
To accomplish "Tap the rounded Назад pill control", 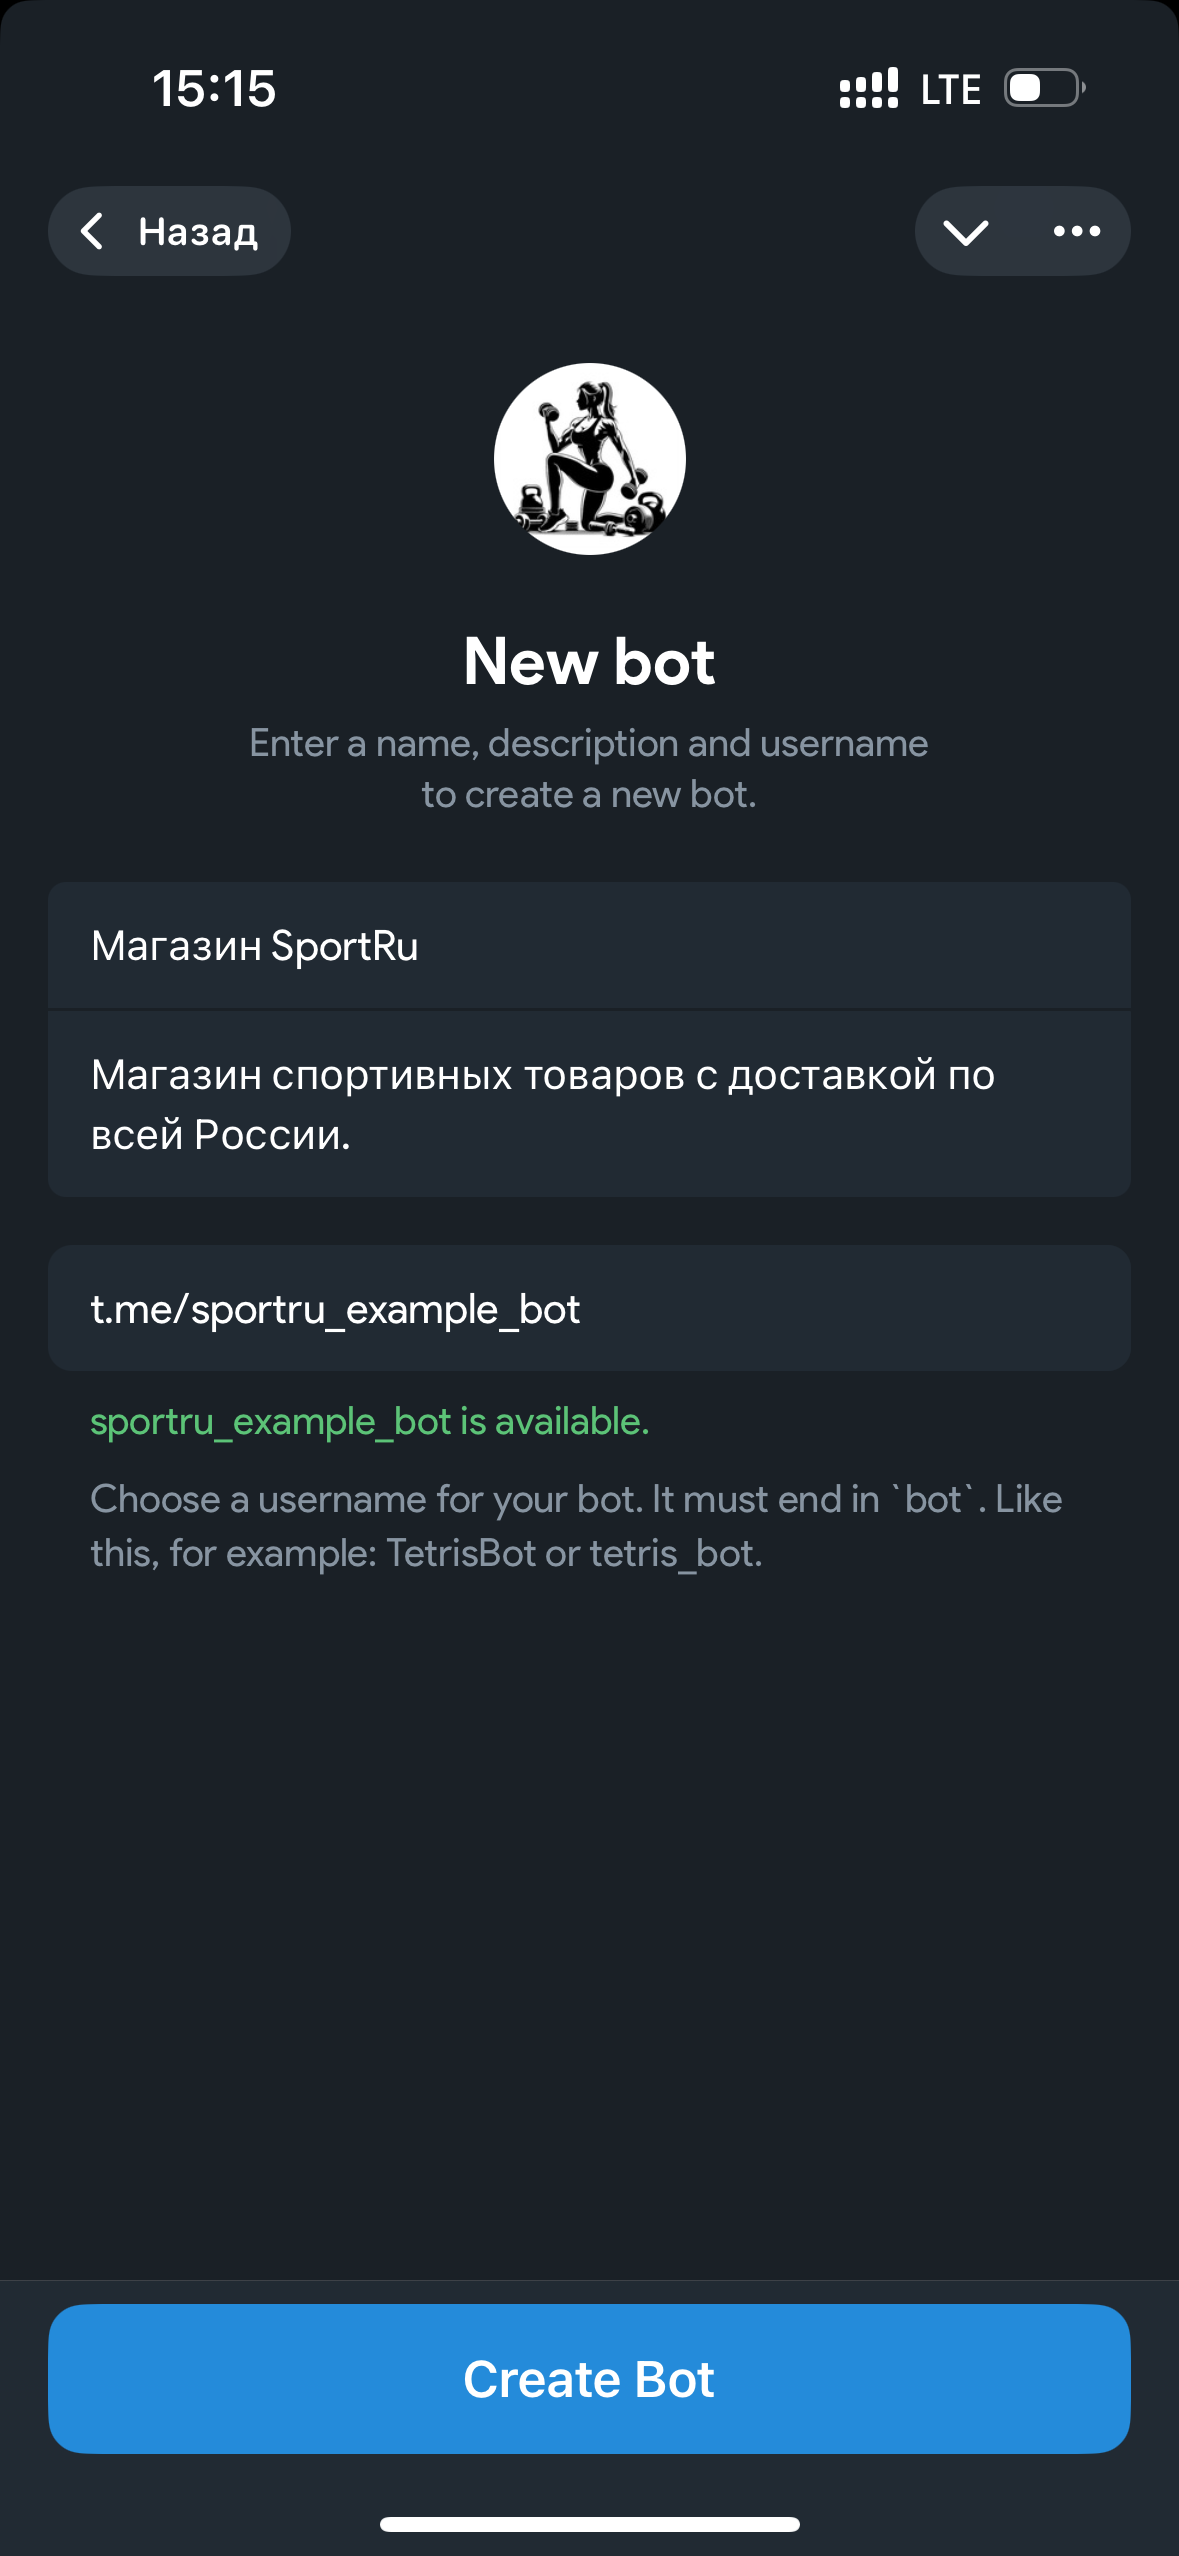I will 169,231.
